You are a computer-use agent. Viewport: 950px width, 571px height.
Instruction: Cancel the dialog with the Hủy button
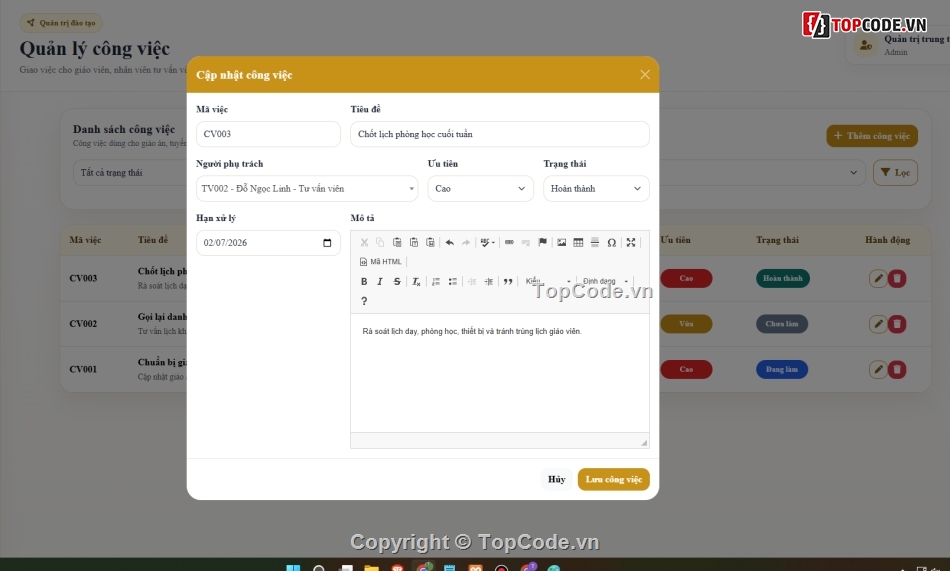pyautogui.click(x=556, y=479)
